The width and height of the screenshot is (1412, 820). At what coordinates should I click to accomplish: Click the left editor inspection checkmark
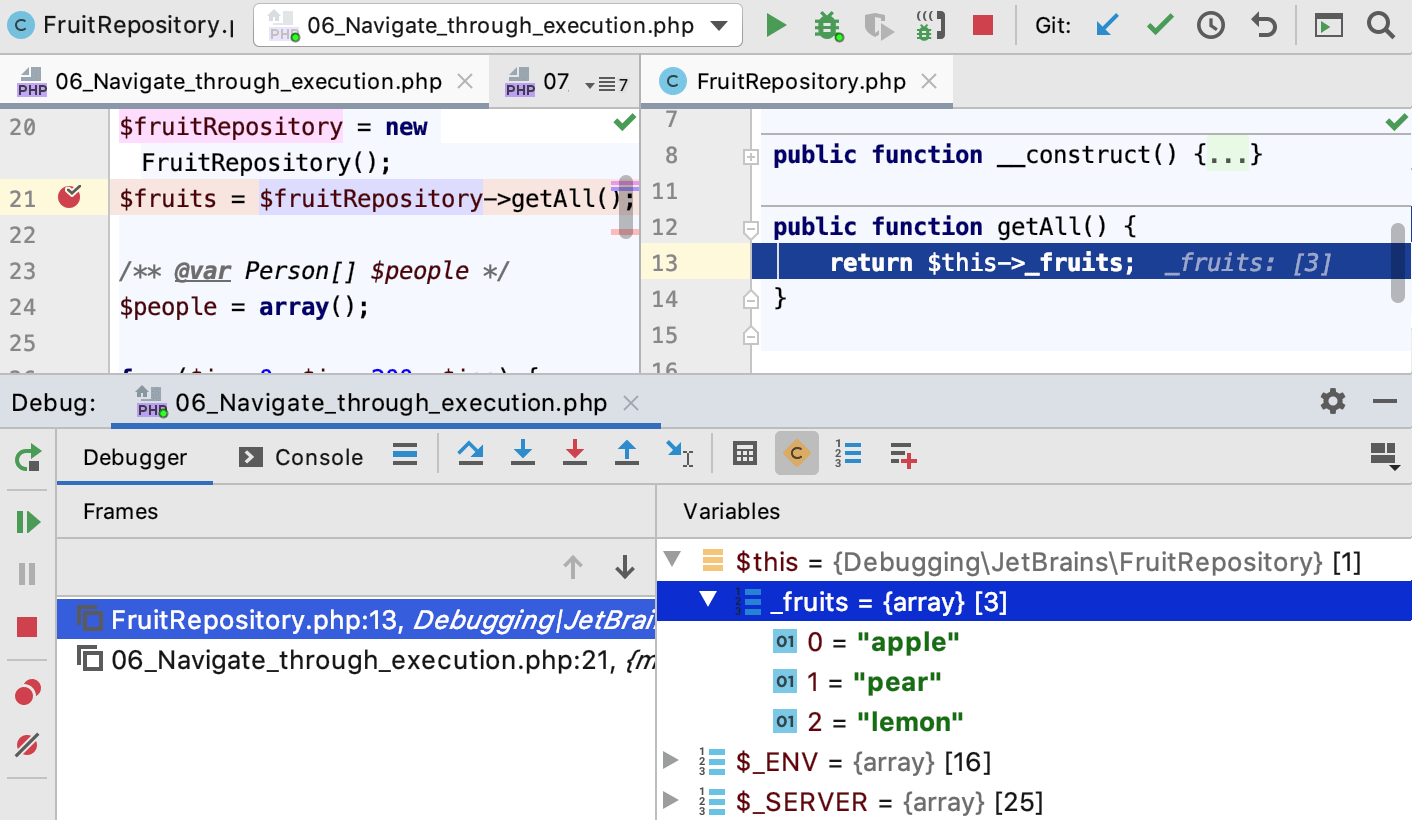(624, 122)
